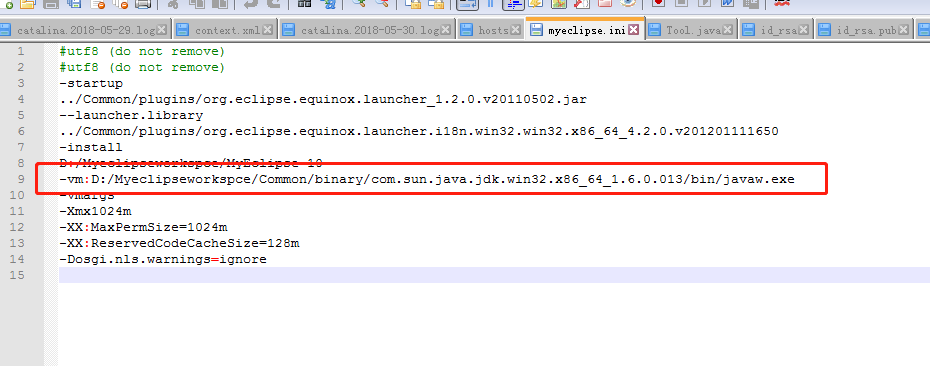Click the "--launcher.library" line
Viewport: 930px width, 366px height.
[x=131, y=115]
